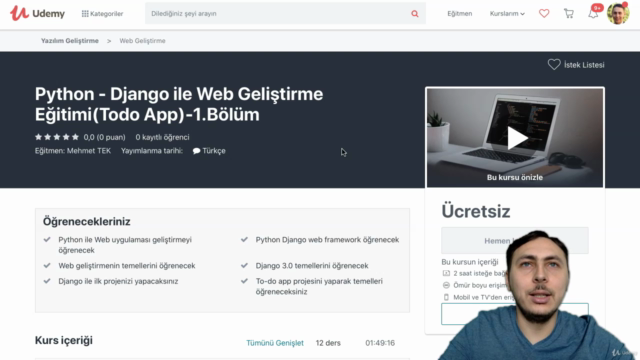
Task: Click the Öğrenecekleriniz heading
Action: [x=87, y=222]
